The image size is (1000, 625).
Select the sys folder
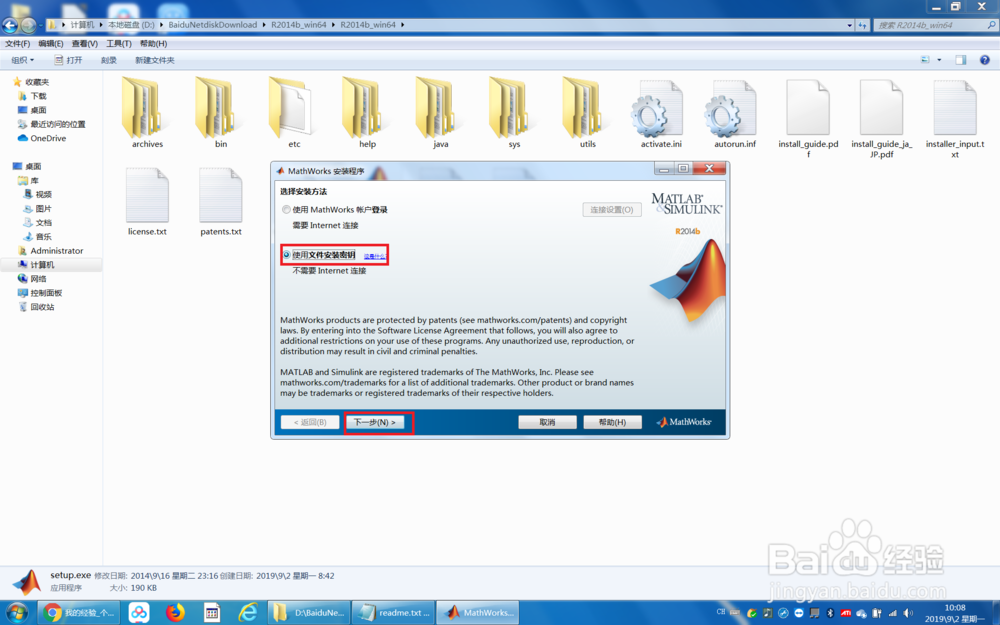tap(514, 112)
